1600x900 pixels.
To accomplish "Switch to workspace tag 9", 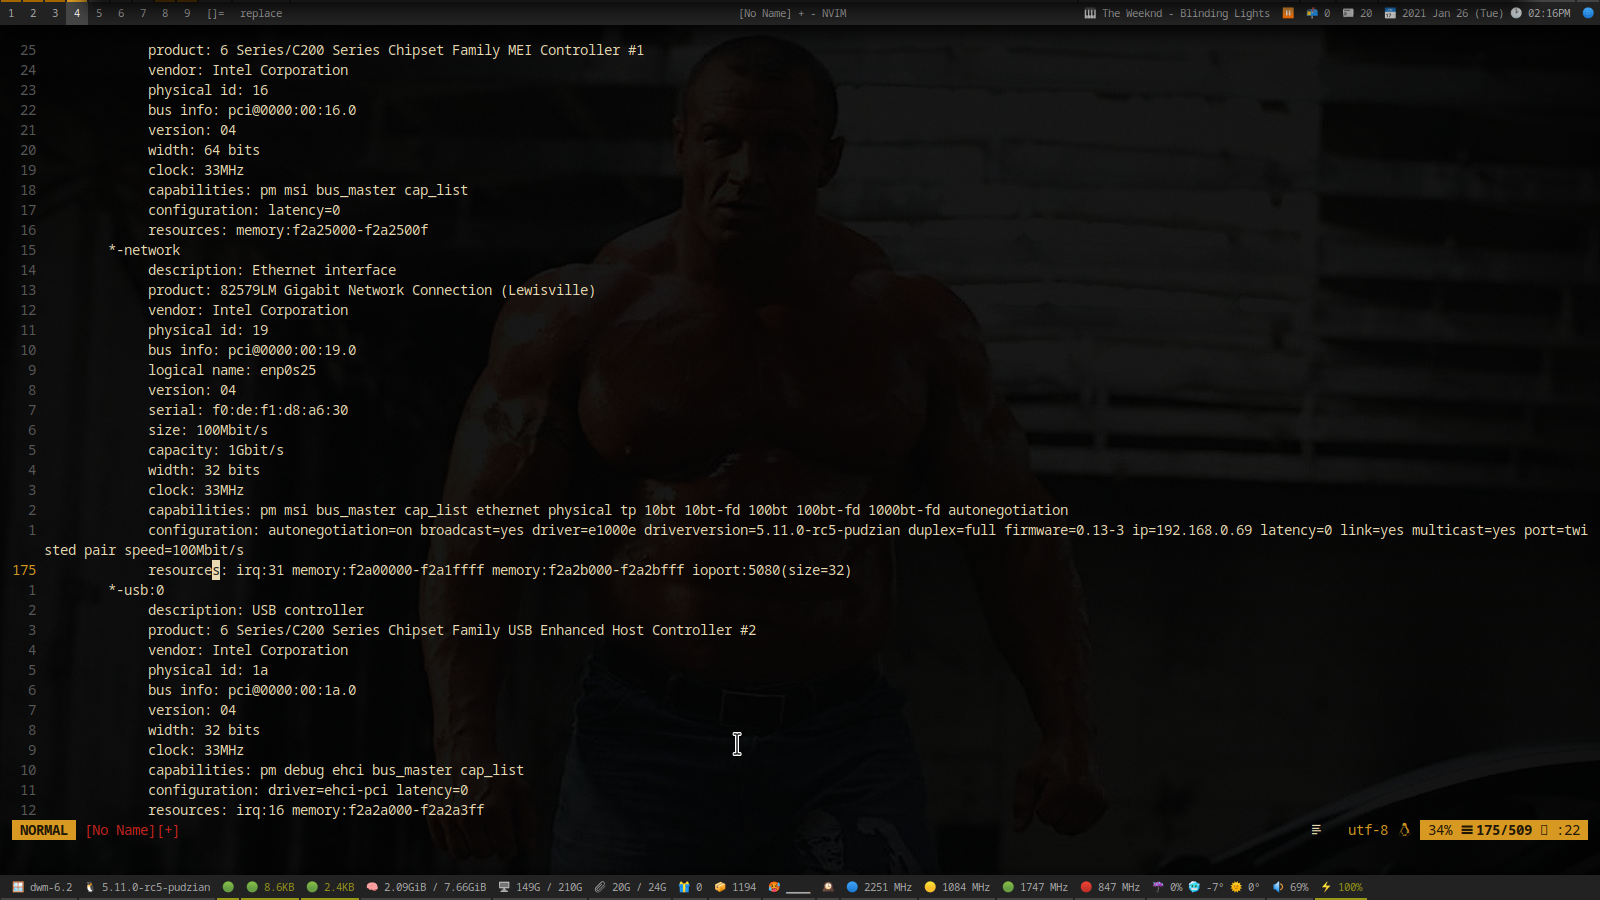I will click(x=187, y=13).
